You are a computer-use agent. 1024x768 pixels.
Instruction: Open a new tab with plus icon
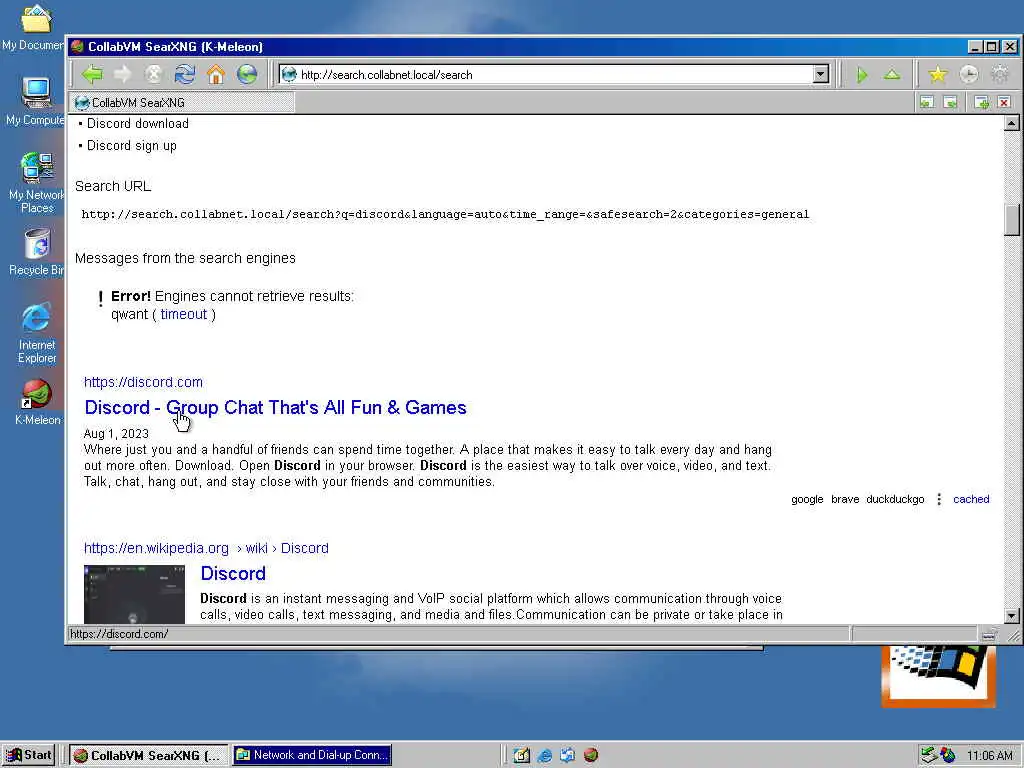pos(981,103)
